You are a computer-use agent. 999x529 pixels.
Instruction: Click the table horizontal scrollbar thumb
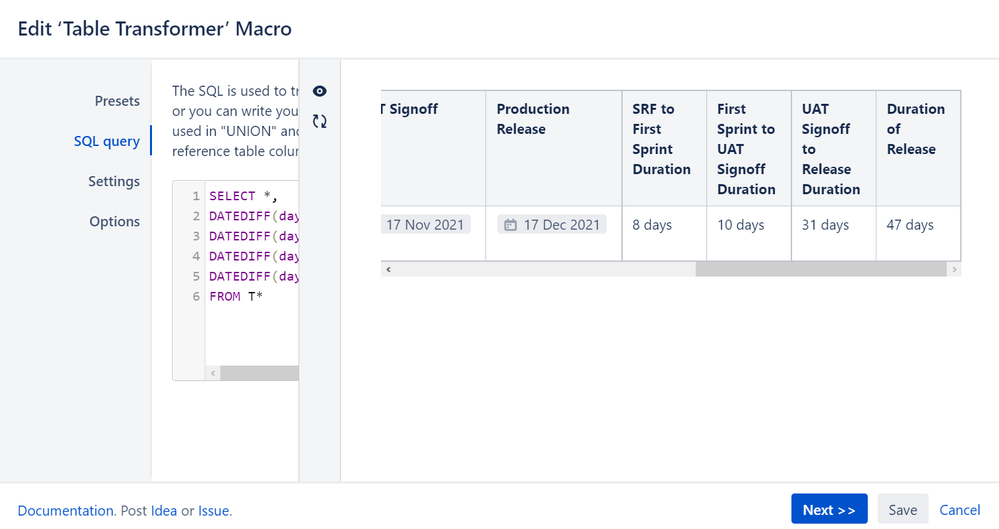[820, 270]
